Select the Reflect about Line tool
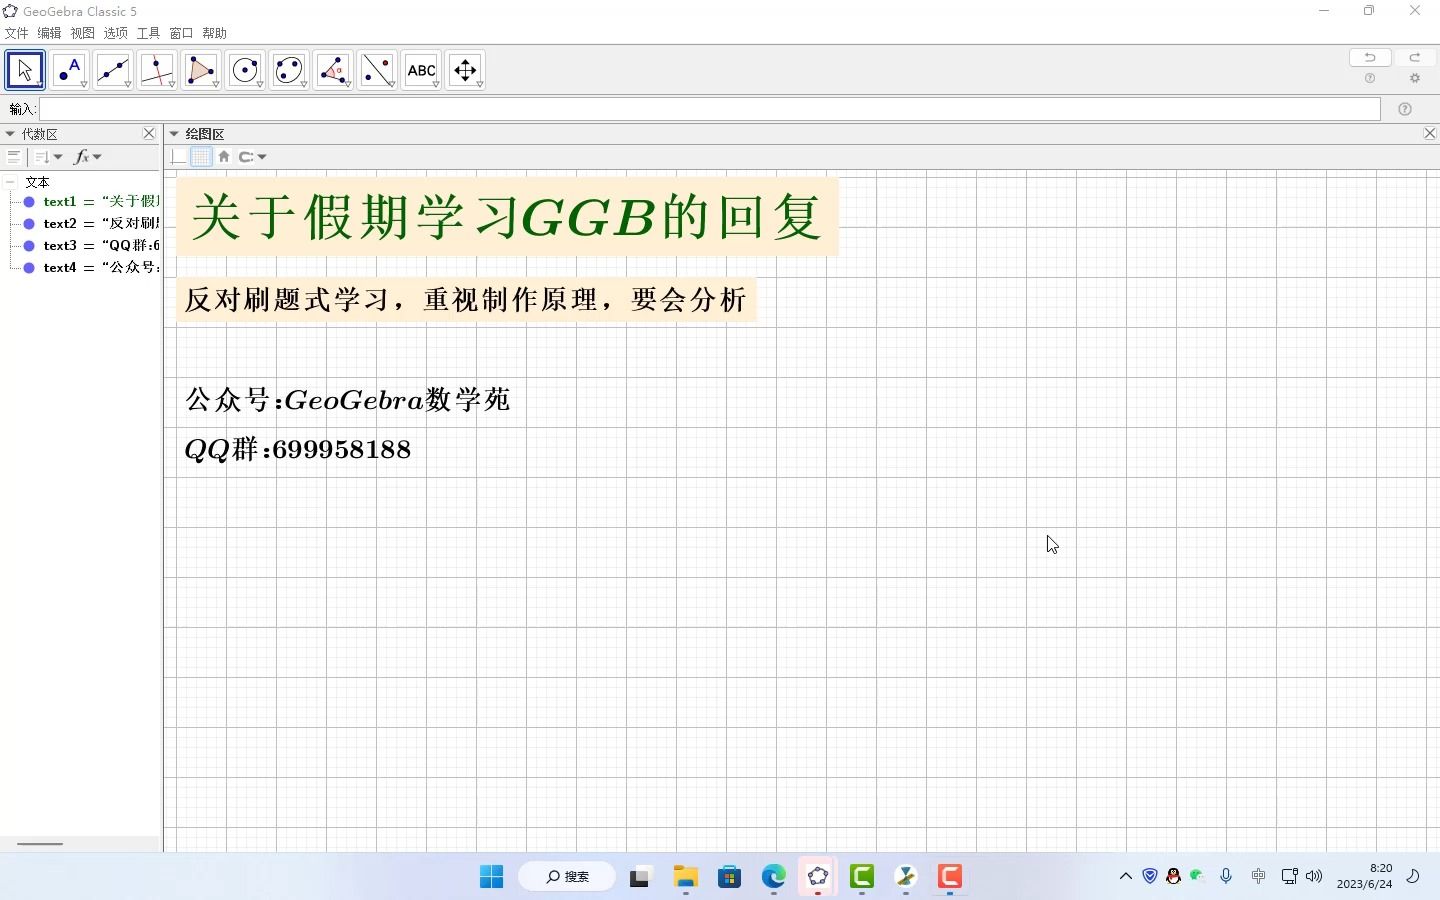This screenshot has height=900, width=1440. coord(377,70)
